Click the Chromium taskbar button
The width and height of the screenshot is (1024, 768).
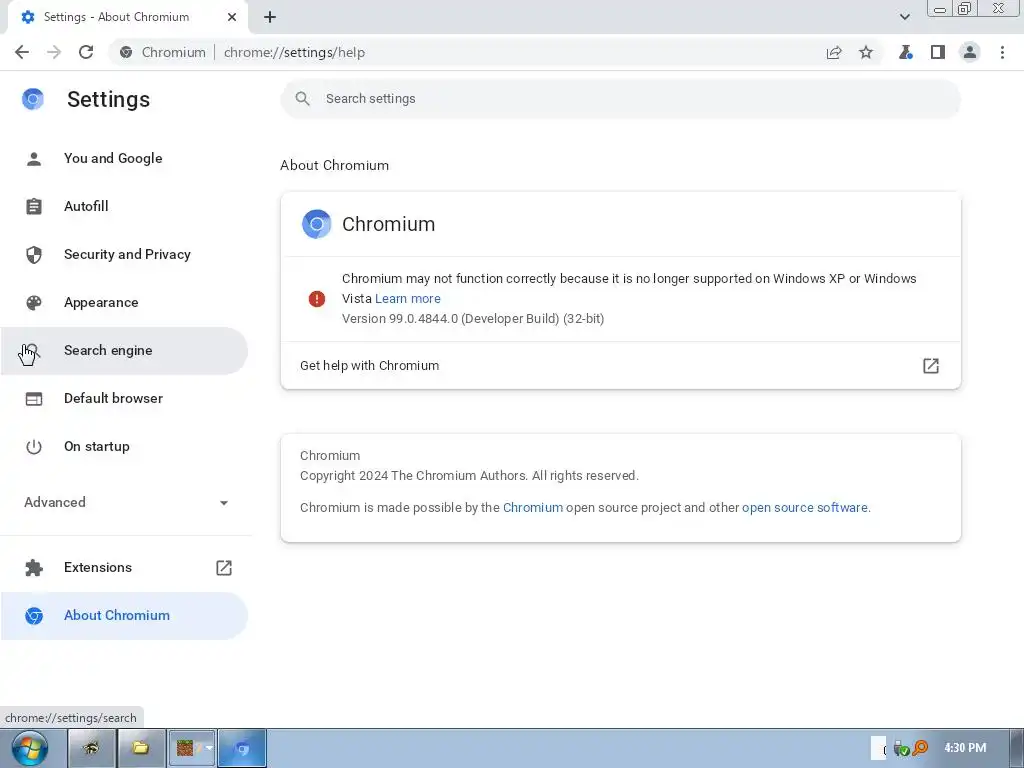[242, 748]
